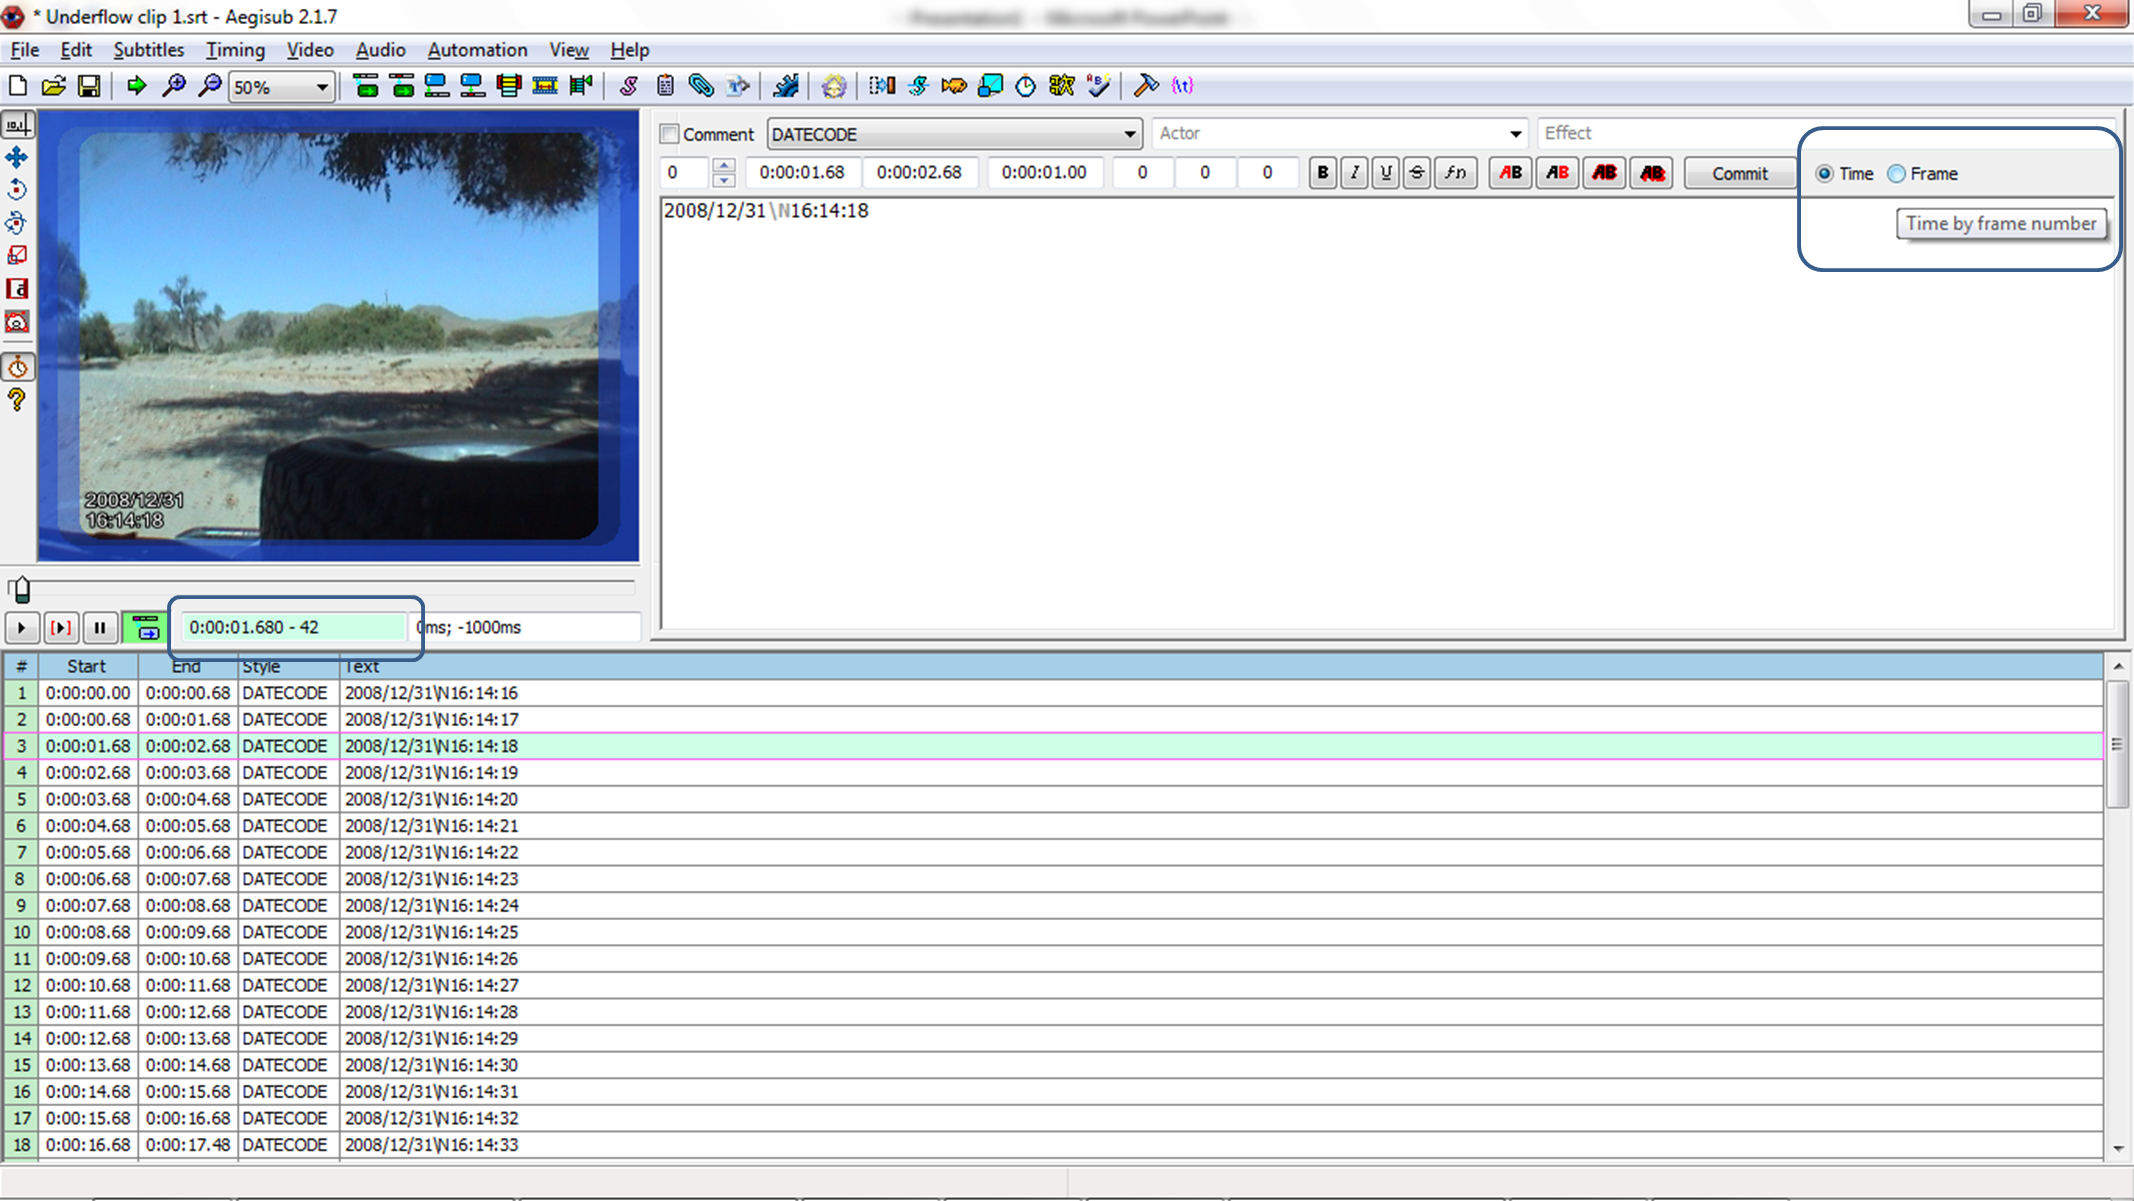Image resolution: width=2134 pixels, height=1201 pixels.
Task: Open the Timing menu
Action: pyautogui.click(x=236, y=50)
